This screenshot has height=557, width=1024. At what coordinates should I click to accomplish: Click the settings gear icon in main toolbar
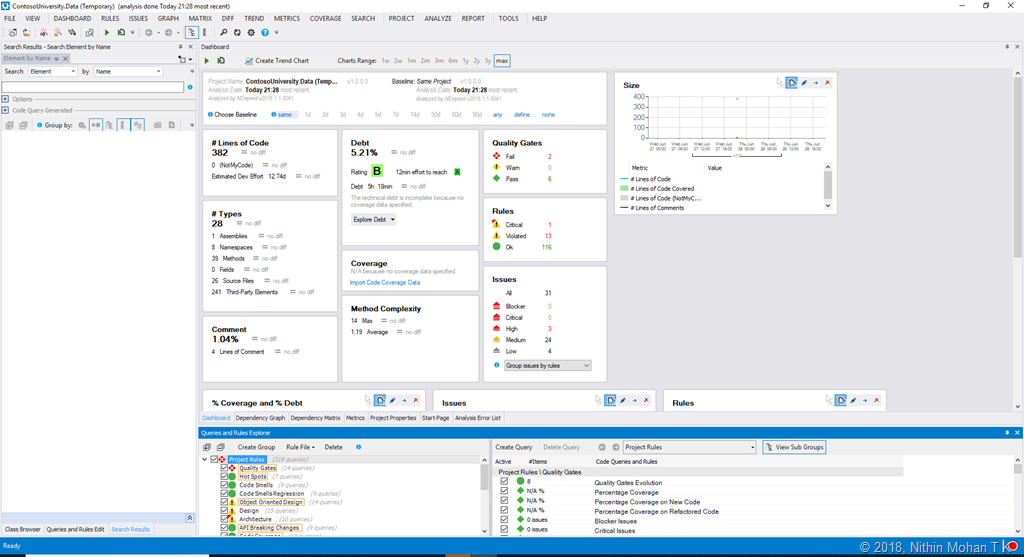point(252,32)
